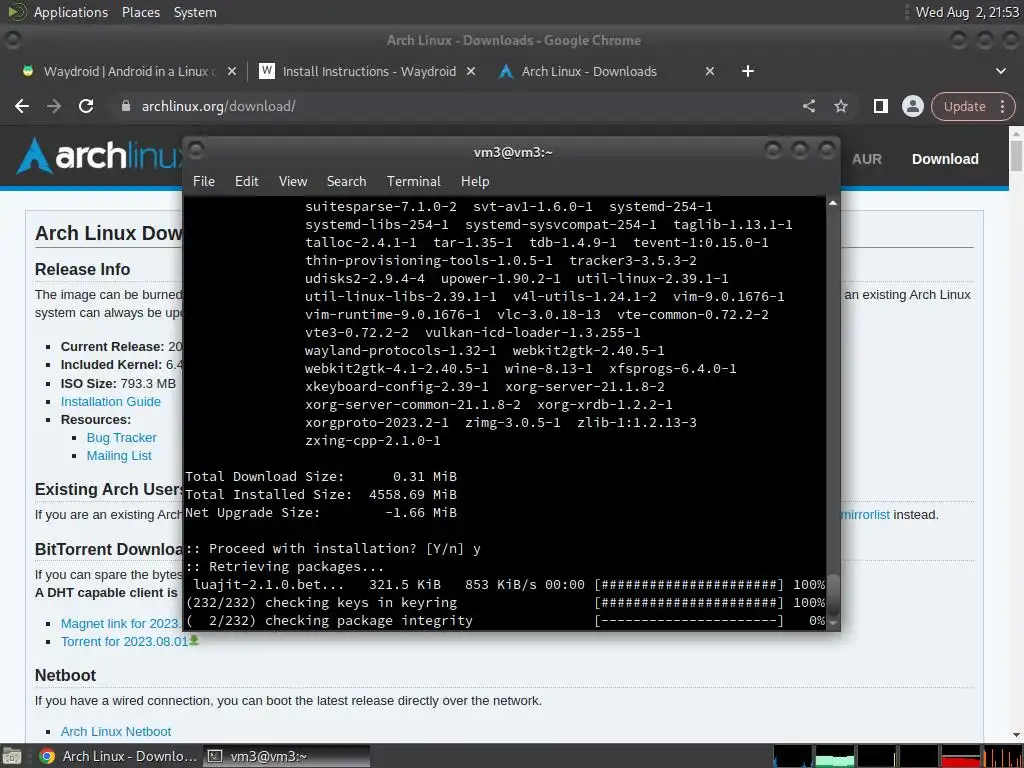Click the mirrorlist link
This screenshot has height=768, width=1024.
click(865, 515)
